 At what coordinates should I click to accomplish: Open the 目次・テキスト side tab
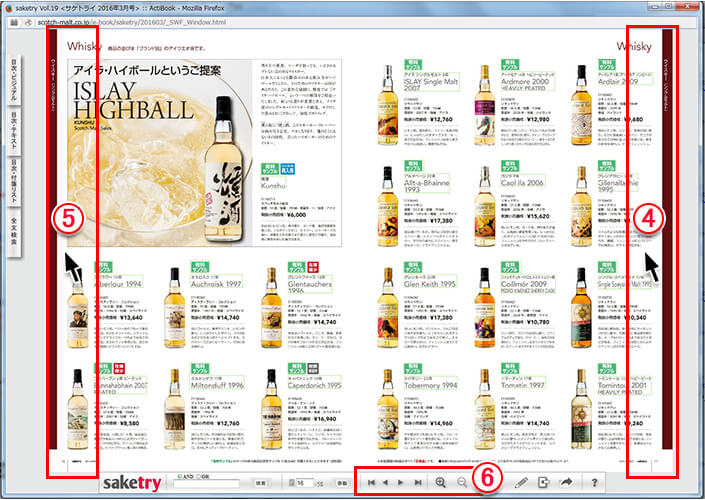[14, 130]
